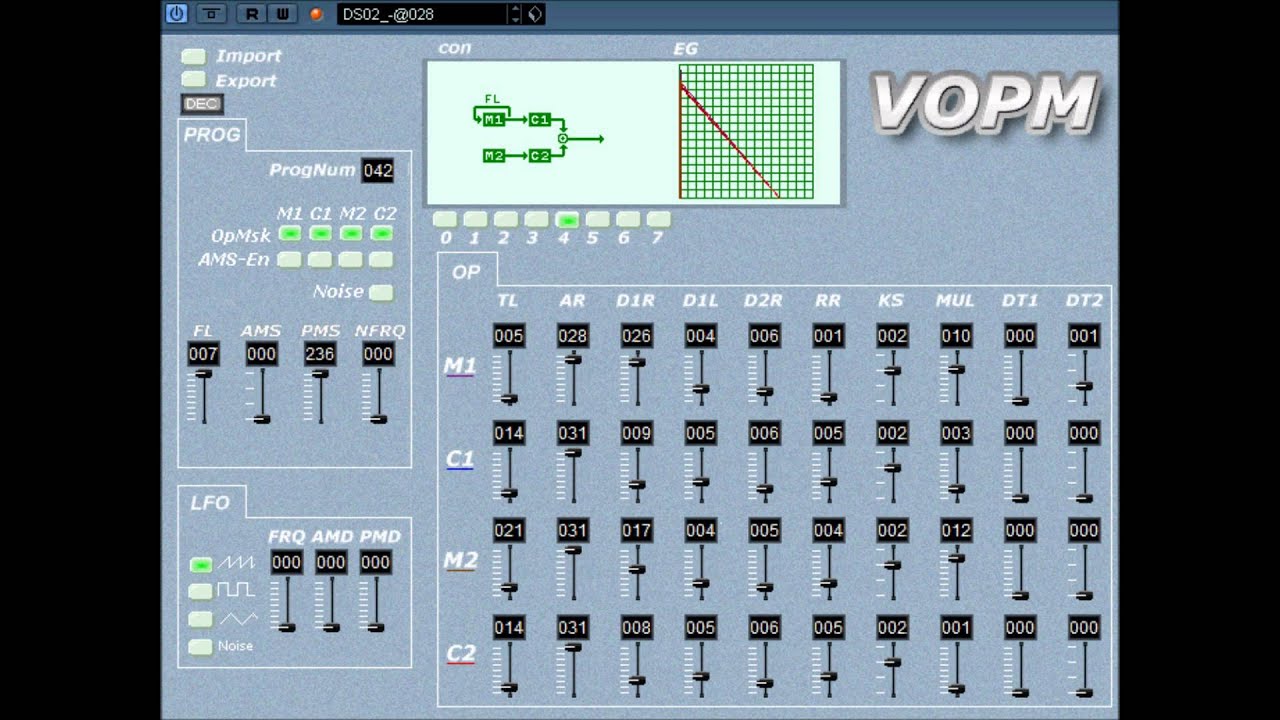Click the M1 AR slider

(572, 378)
